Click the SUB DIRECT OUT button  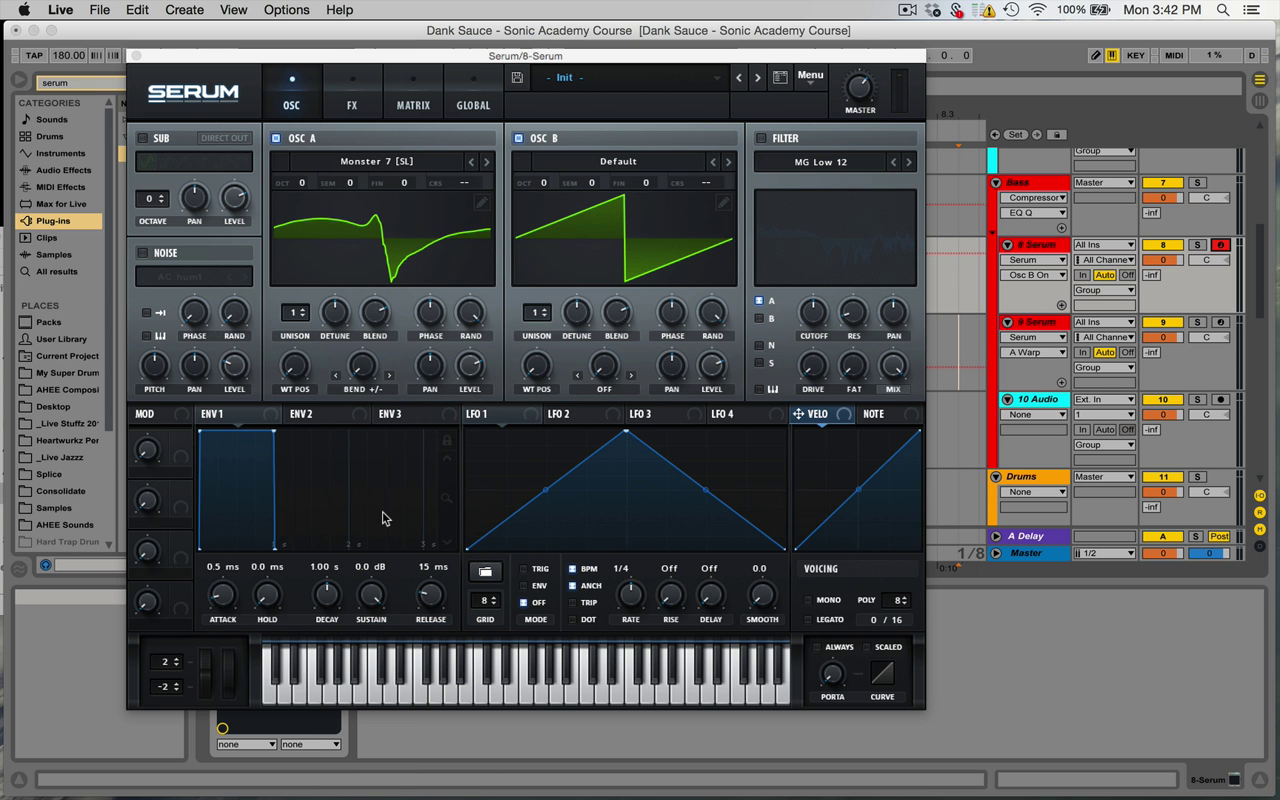pyautogui.click(x=224, y=138)
